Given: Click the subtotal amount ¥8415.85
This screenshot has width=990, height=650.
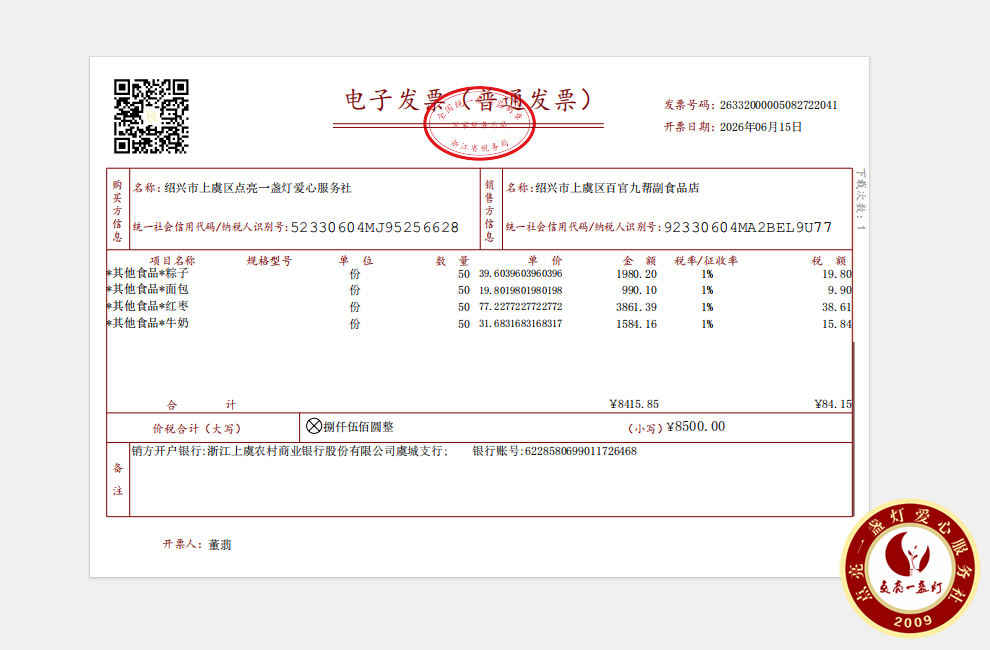Looking at the screenshot, I should coord(634,404).
